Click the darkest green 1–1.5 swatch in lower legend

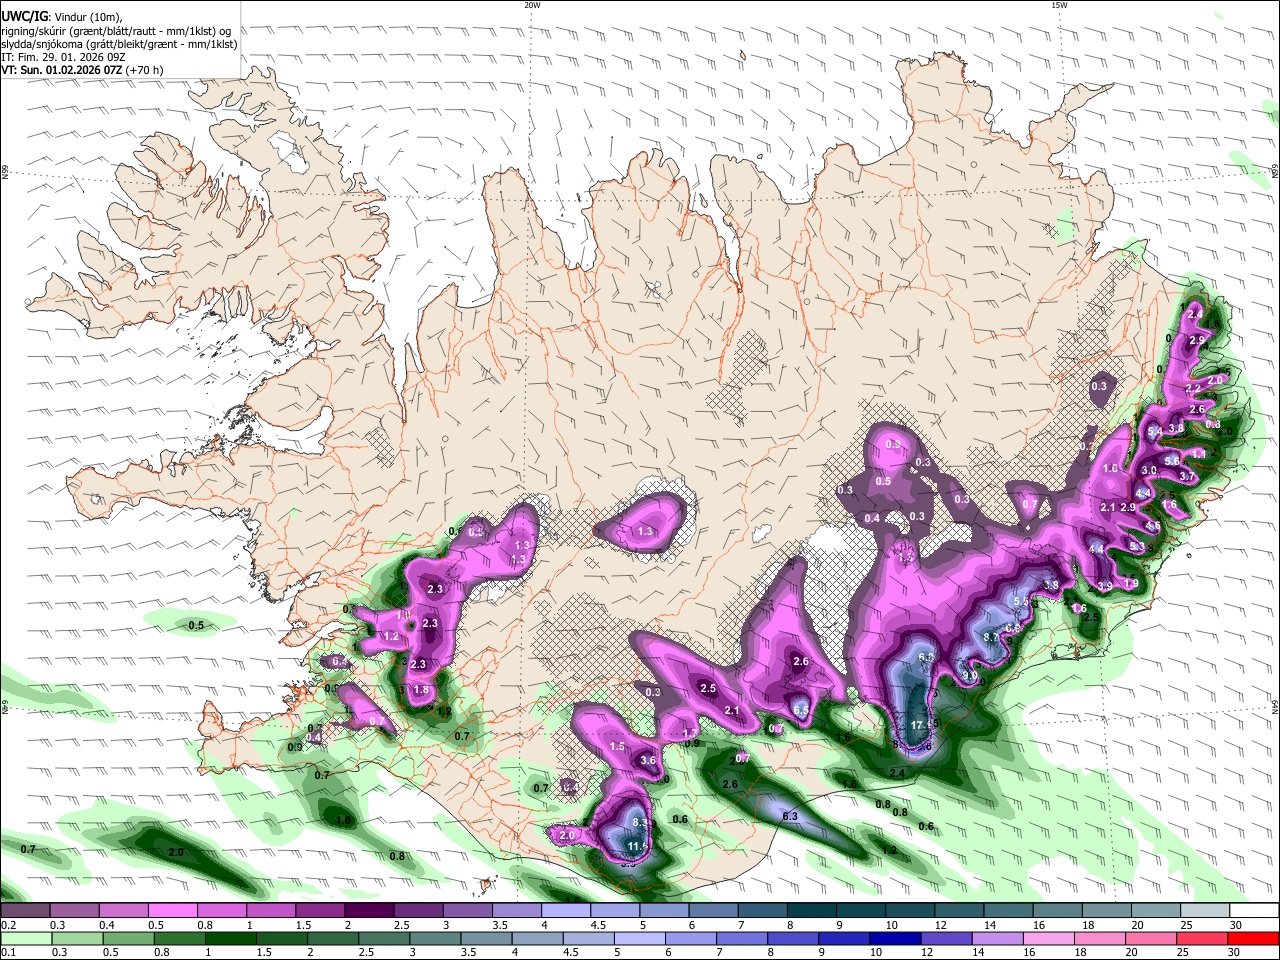click(x=231, y=938)
